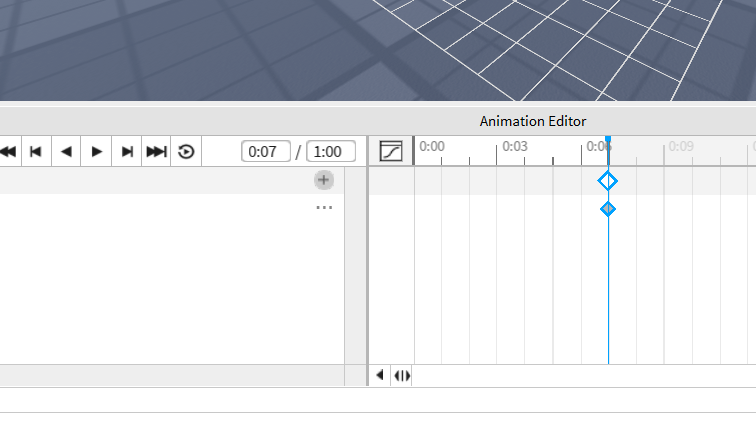Select the filled track keyframe diamond
The height and width of the screenshot is (425, 756).
(608, 209)
